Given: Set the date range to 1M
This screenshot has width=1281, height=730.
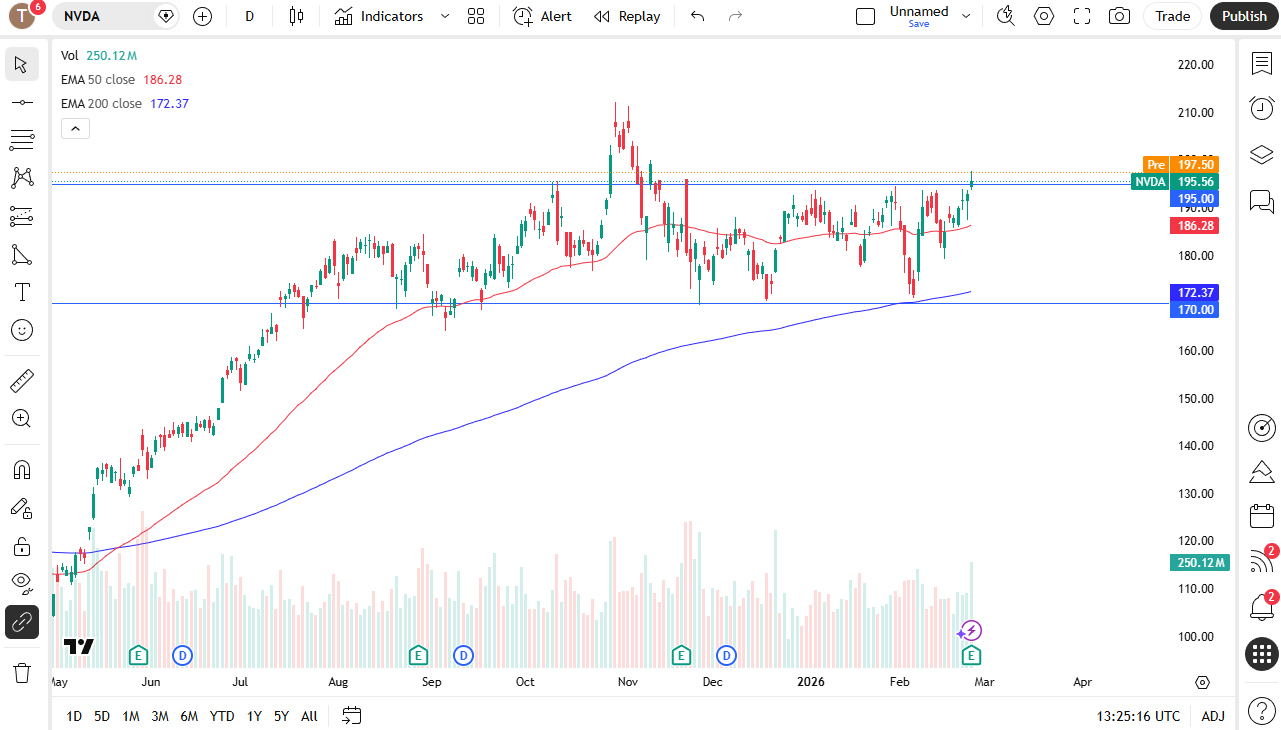Looking at the screenshot, I should click(x=131, y=716).
